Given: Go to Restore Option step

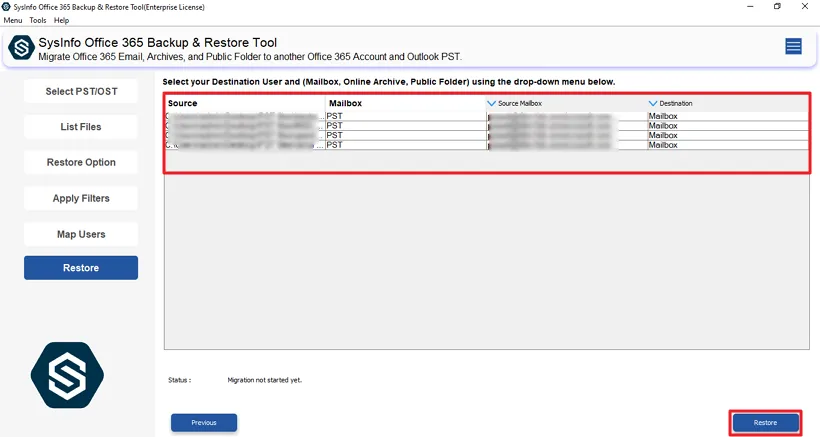Looking at the screenshot, I should 81,163.
